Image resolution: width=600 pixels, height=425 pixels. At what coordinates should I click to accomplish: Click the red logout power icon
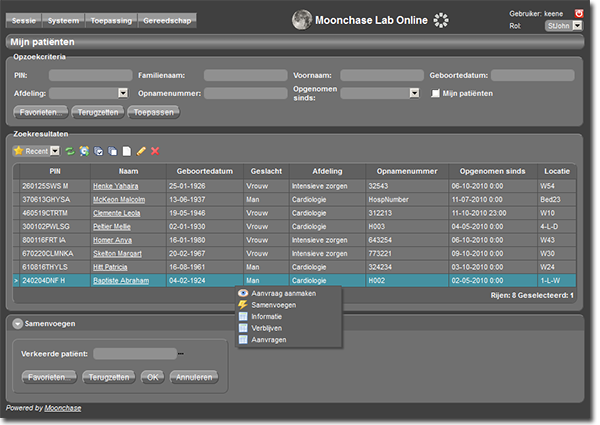tap(579, 14)
